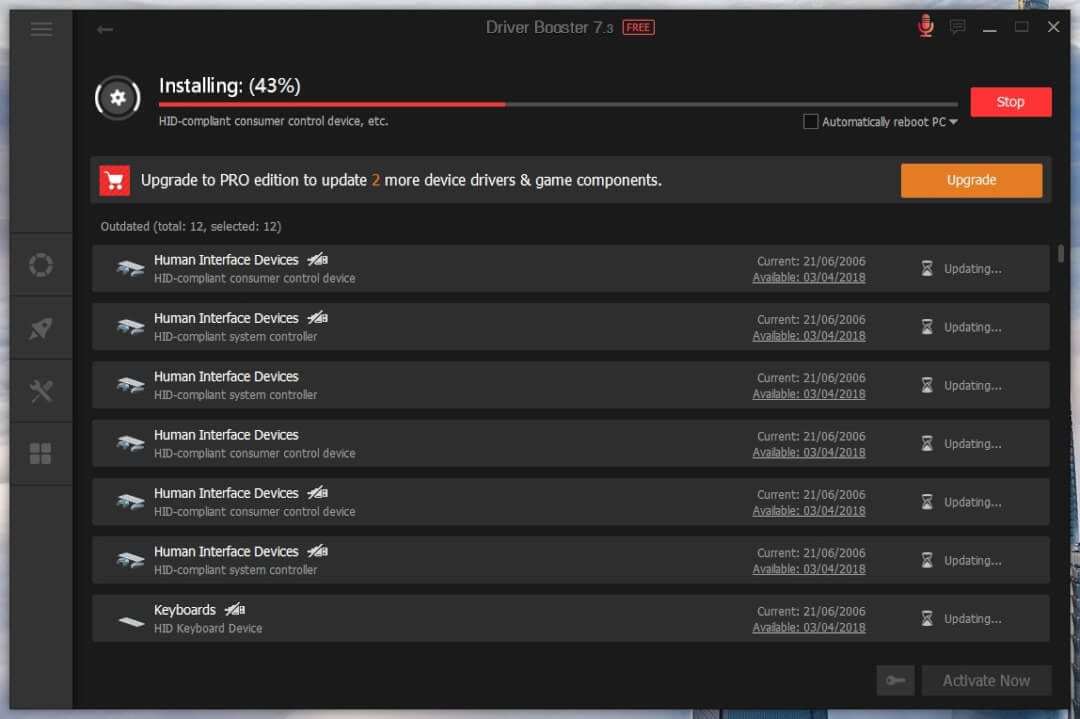Click the gear logo next to Installing progress
This screenshot has width=1080, height=719.
pyautogui.click(x=117, y=98)
